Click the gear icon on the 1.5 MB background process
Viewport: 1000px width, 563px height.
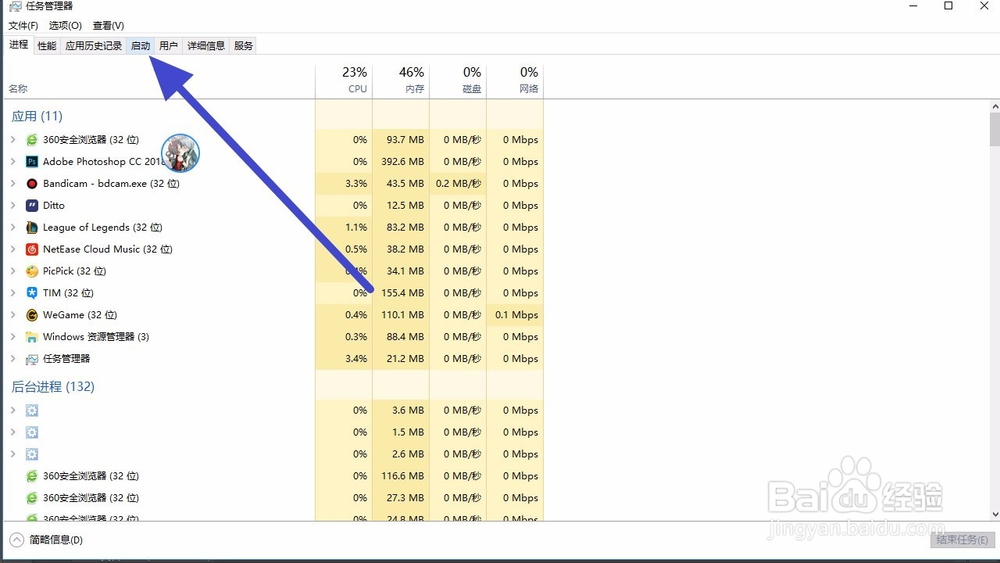click(32, 432)
